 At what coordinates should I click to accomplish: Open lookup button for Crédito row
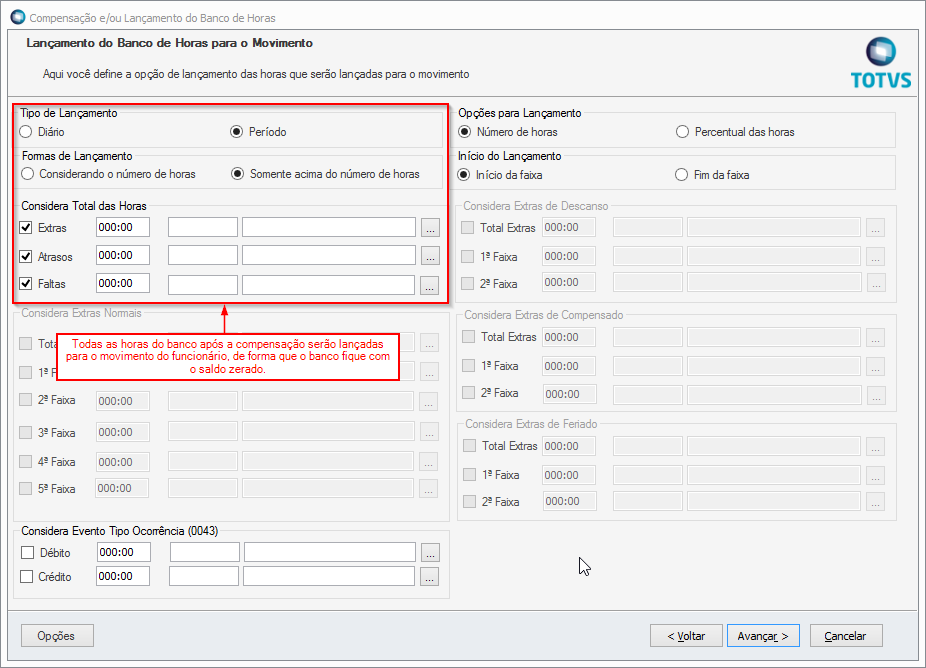429,576
